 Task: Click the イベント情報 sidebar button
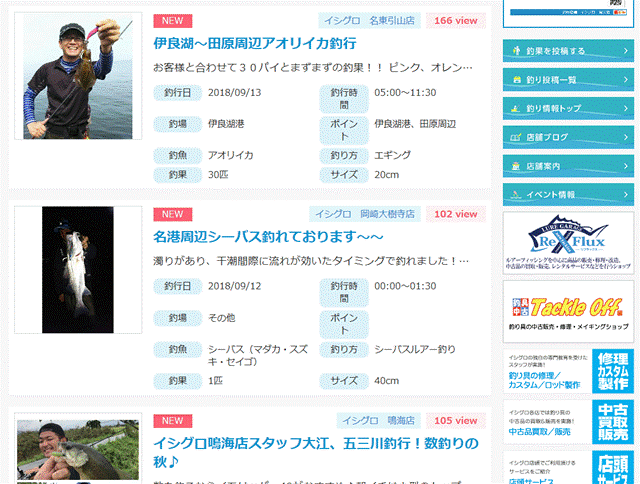click(568, 195)
